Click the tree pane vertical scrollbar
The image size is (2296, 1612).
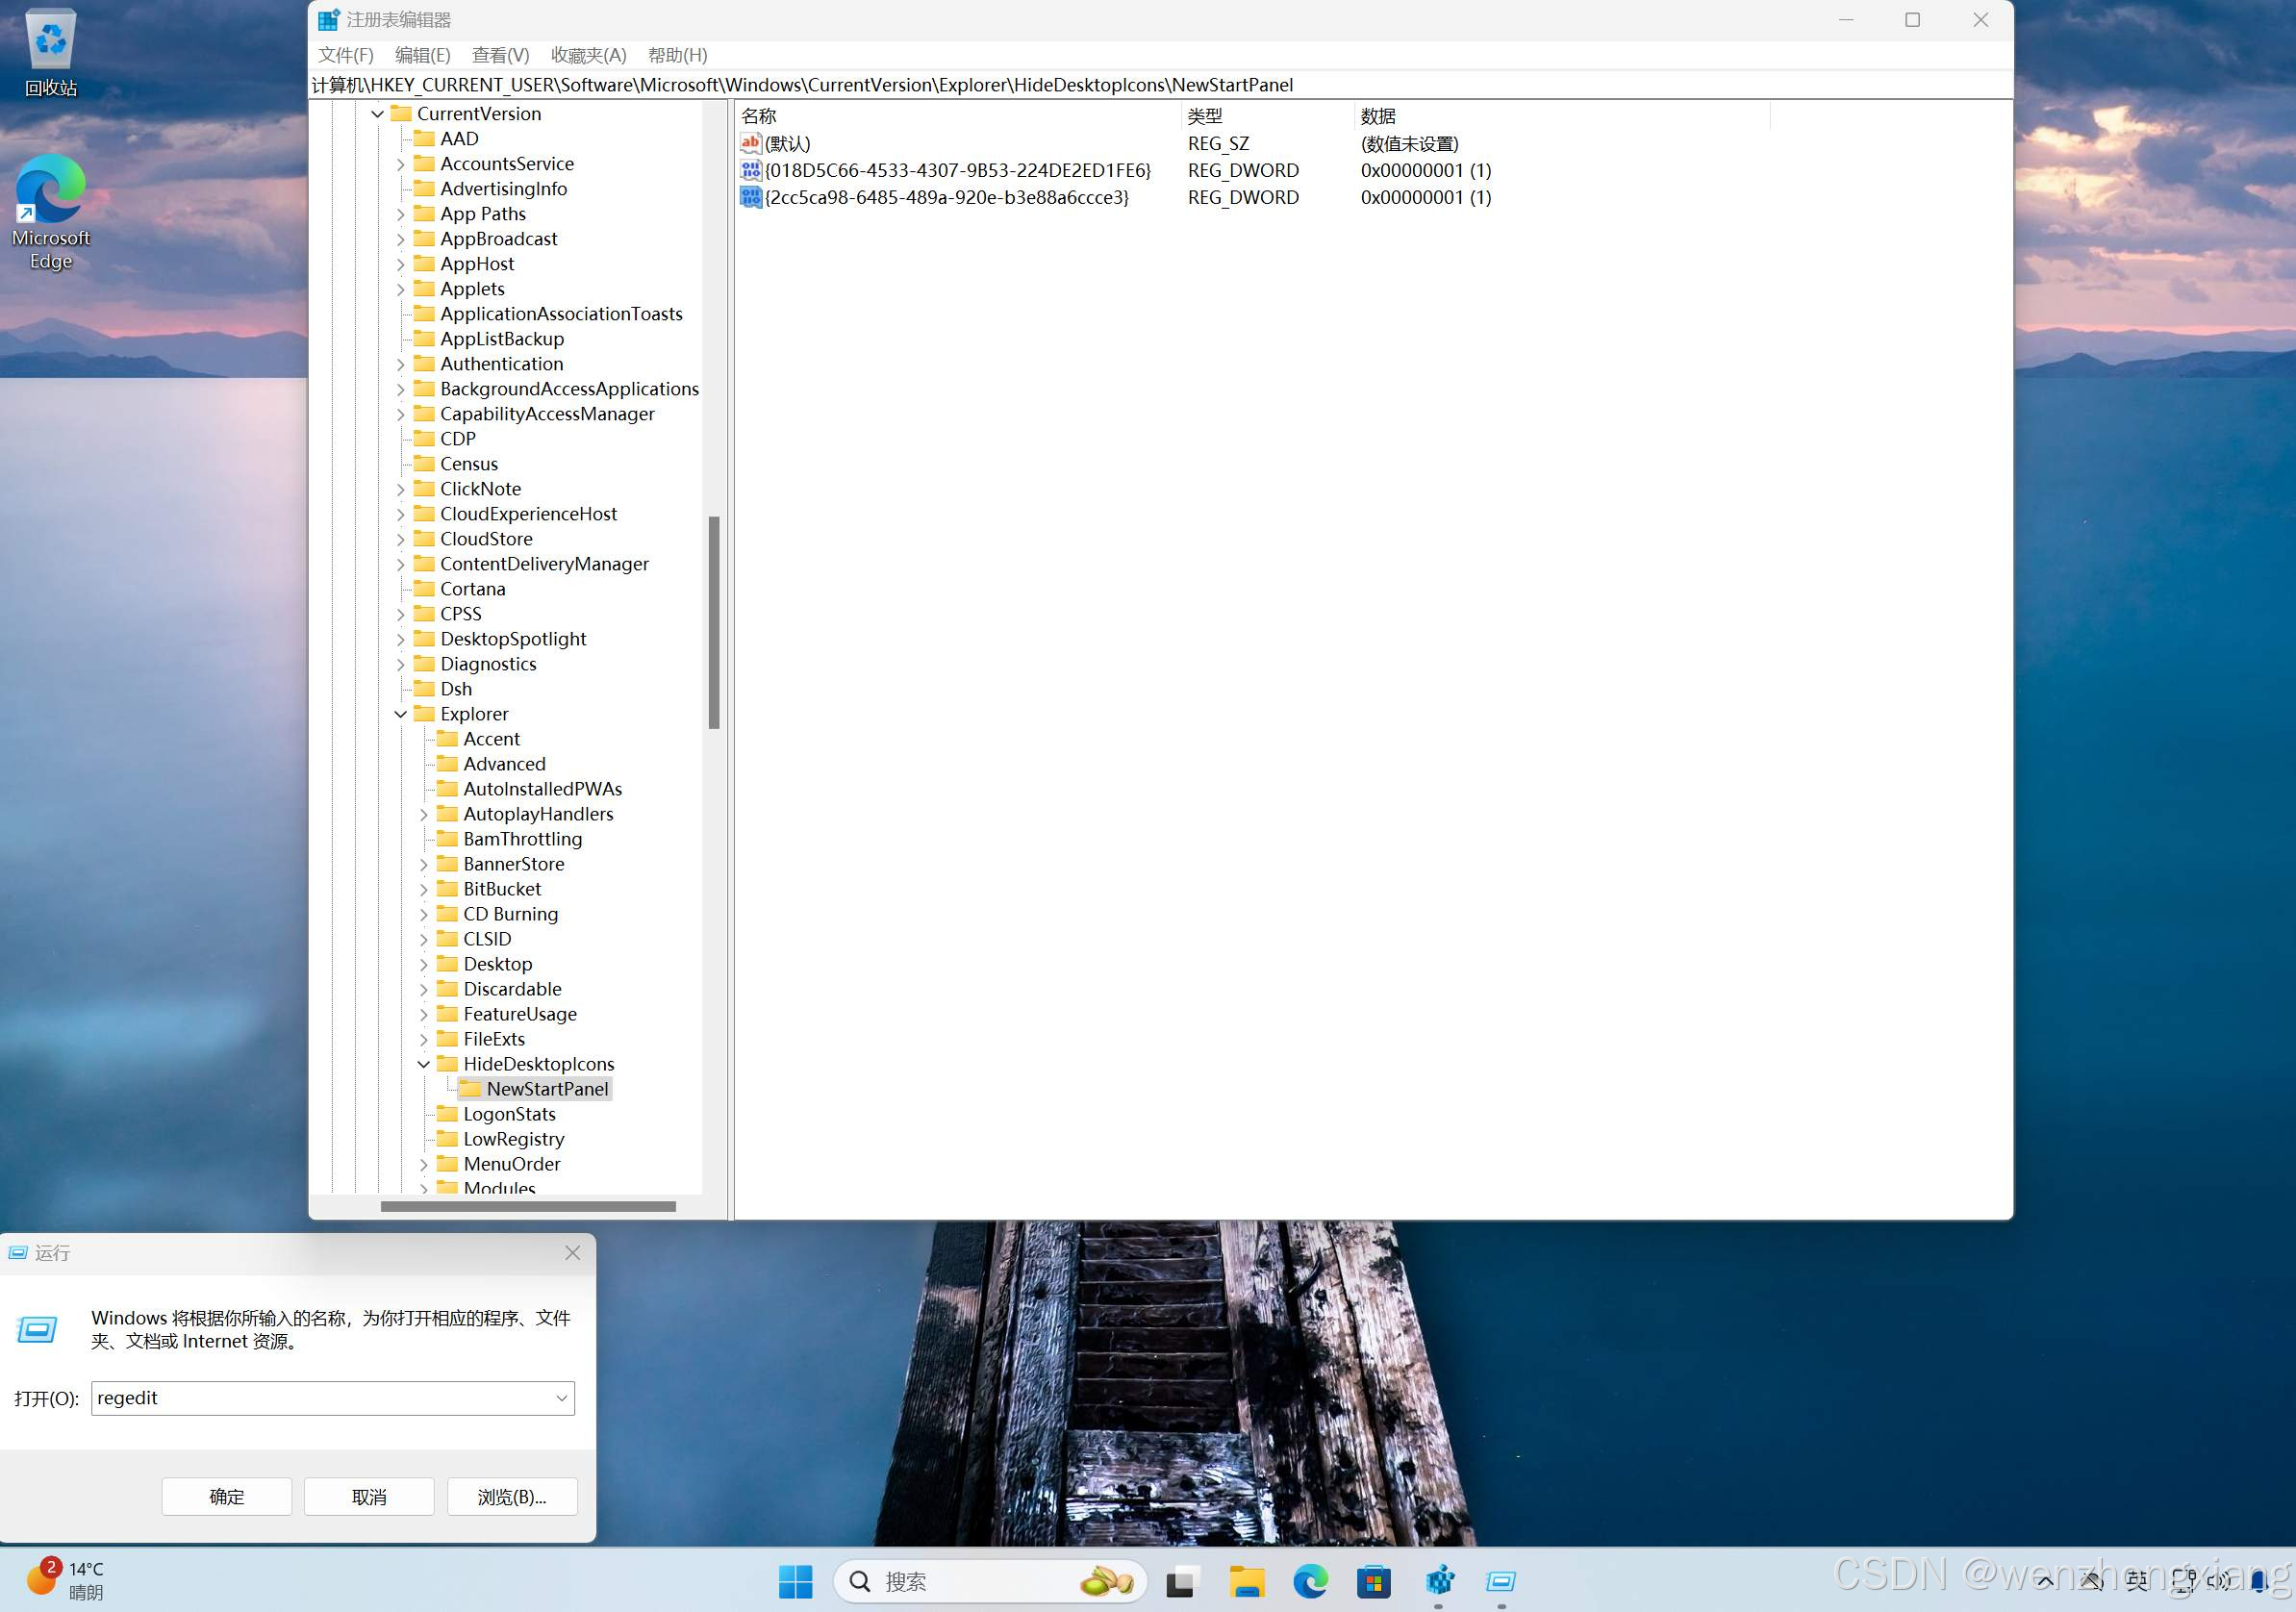pos(714,622)
